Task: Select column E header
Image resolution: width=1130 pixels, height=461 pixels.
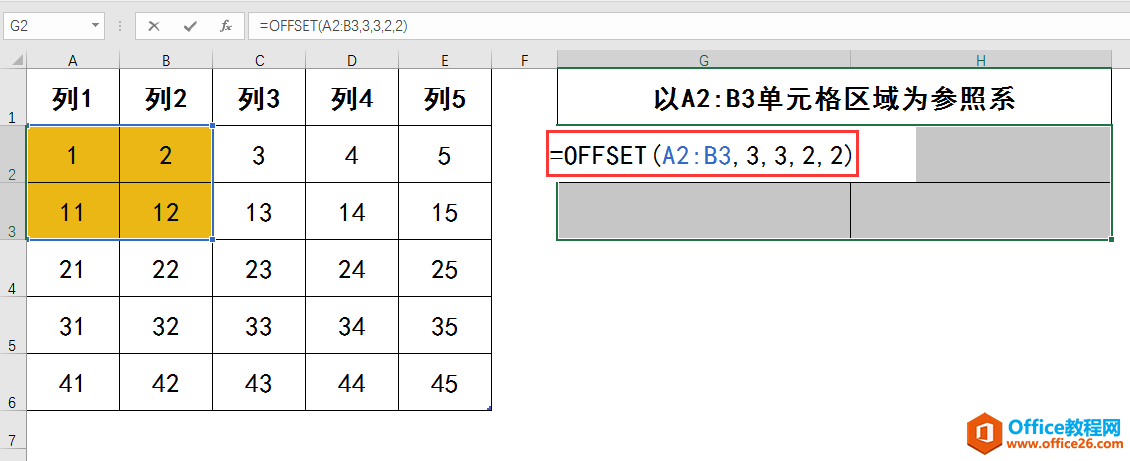Action: [x=445, y=61]
